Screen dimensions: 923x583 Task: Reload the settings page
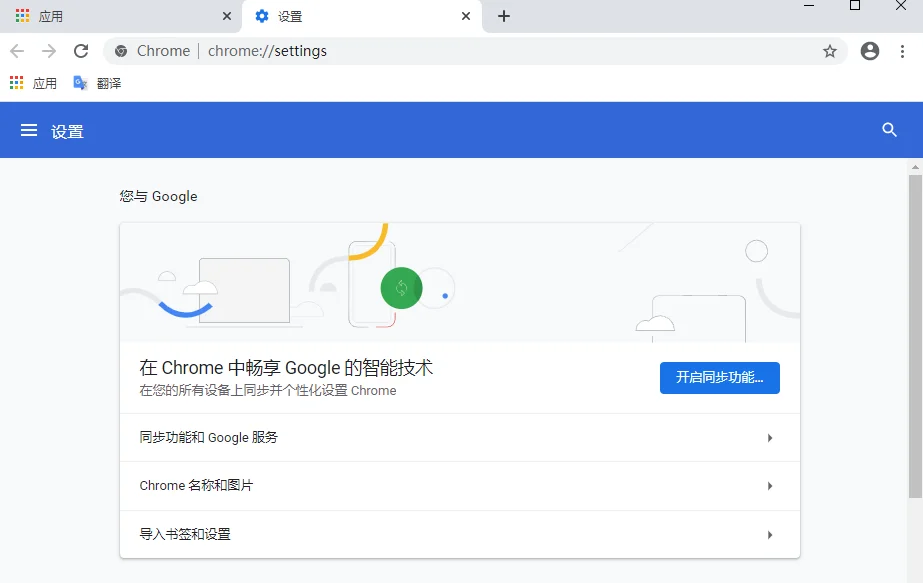tap(81, 51)
